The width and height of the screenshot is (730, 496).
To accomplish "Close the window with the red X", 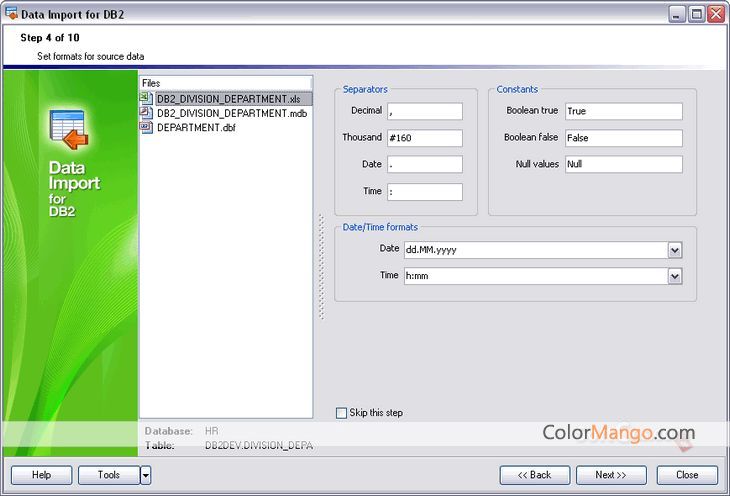I will pos(716,14).
